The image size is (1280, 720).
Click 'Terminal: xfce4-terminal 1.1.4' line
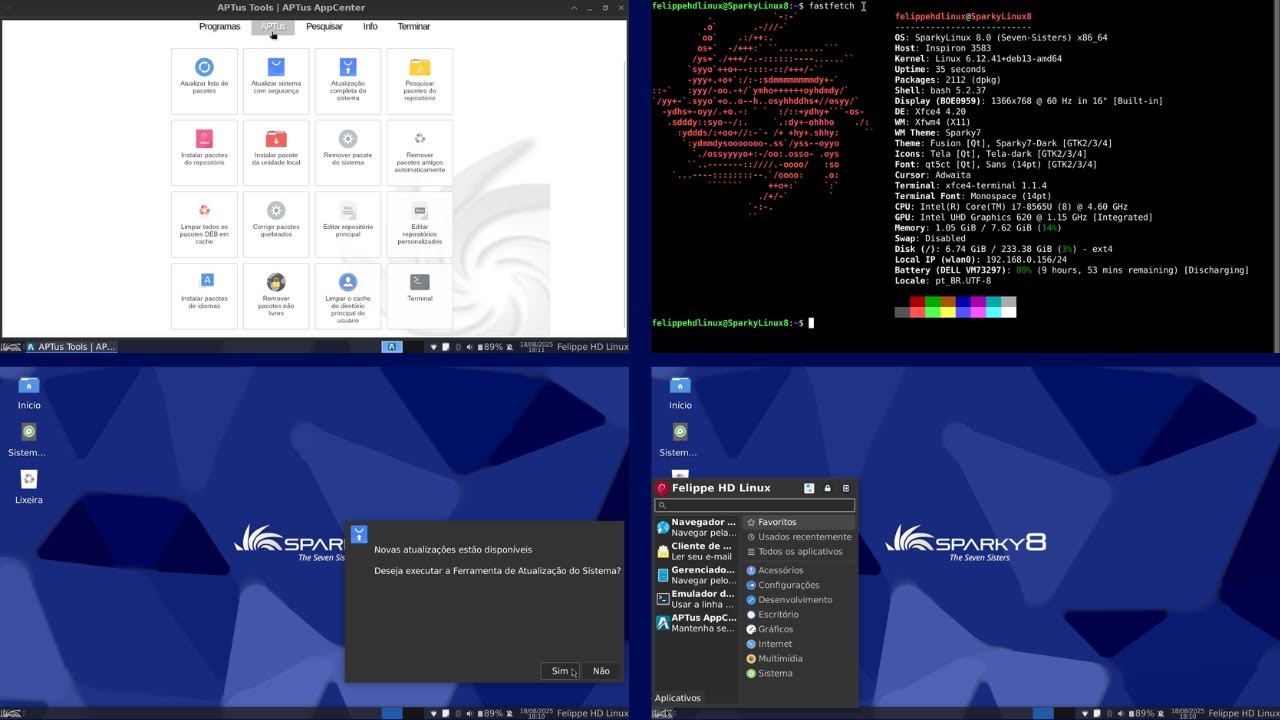971,186
